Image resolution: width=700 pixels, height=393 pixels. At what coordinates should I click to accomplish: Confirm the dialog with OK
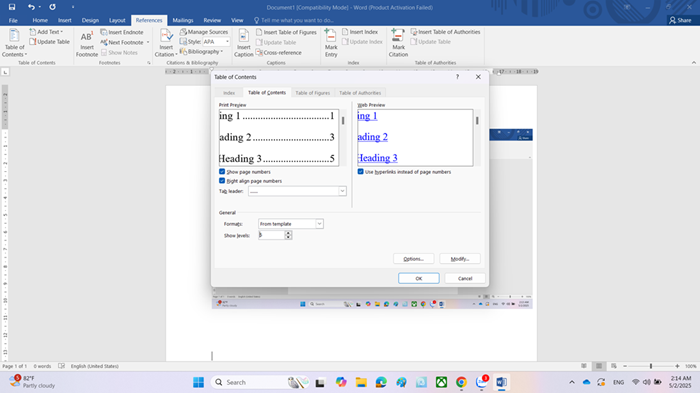point(419,278)
